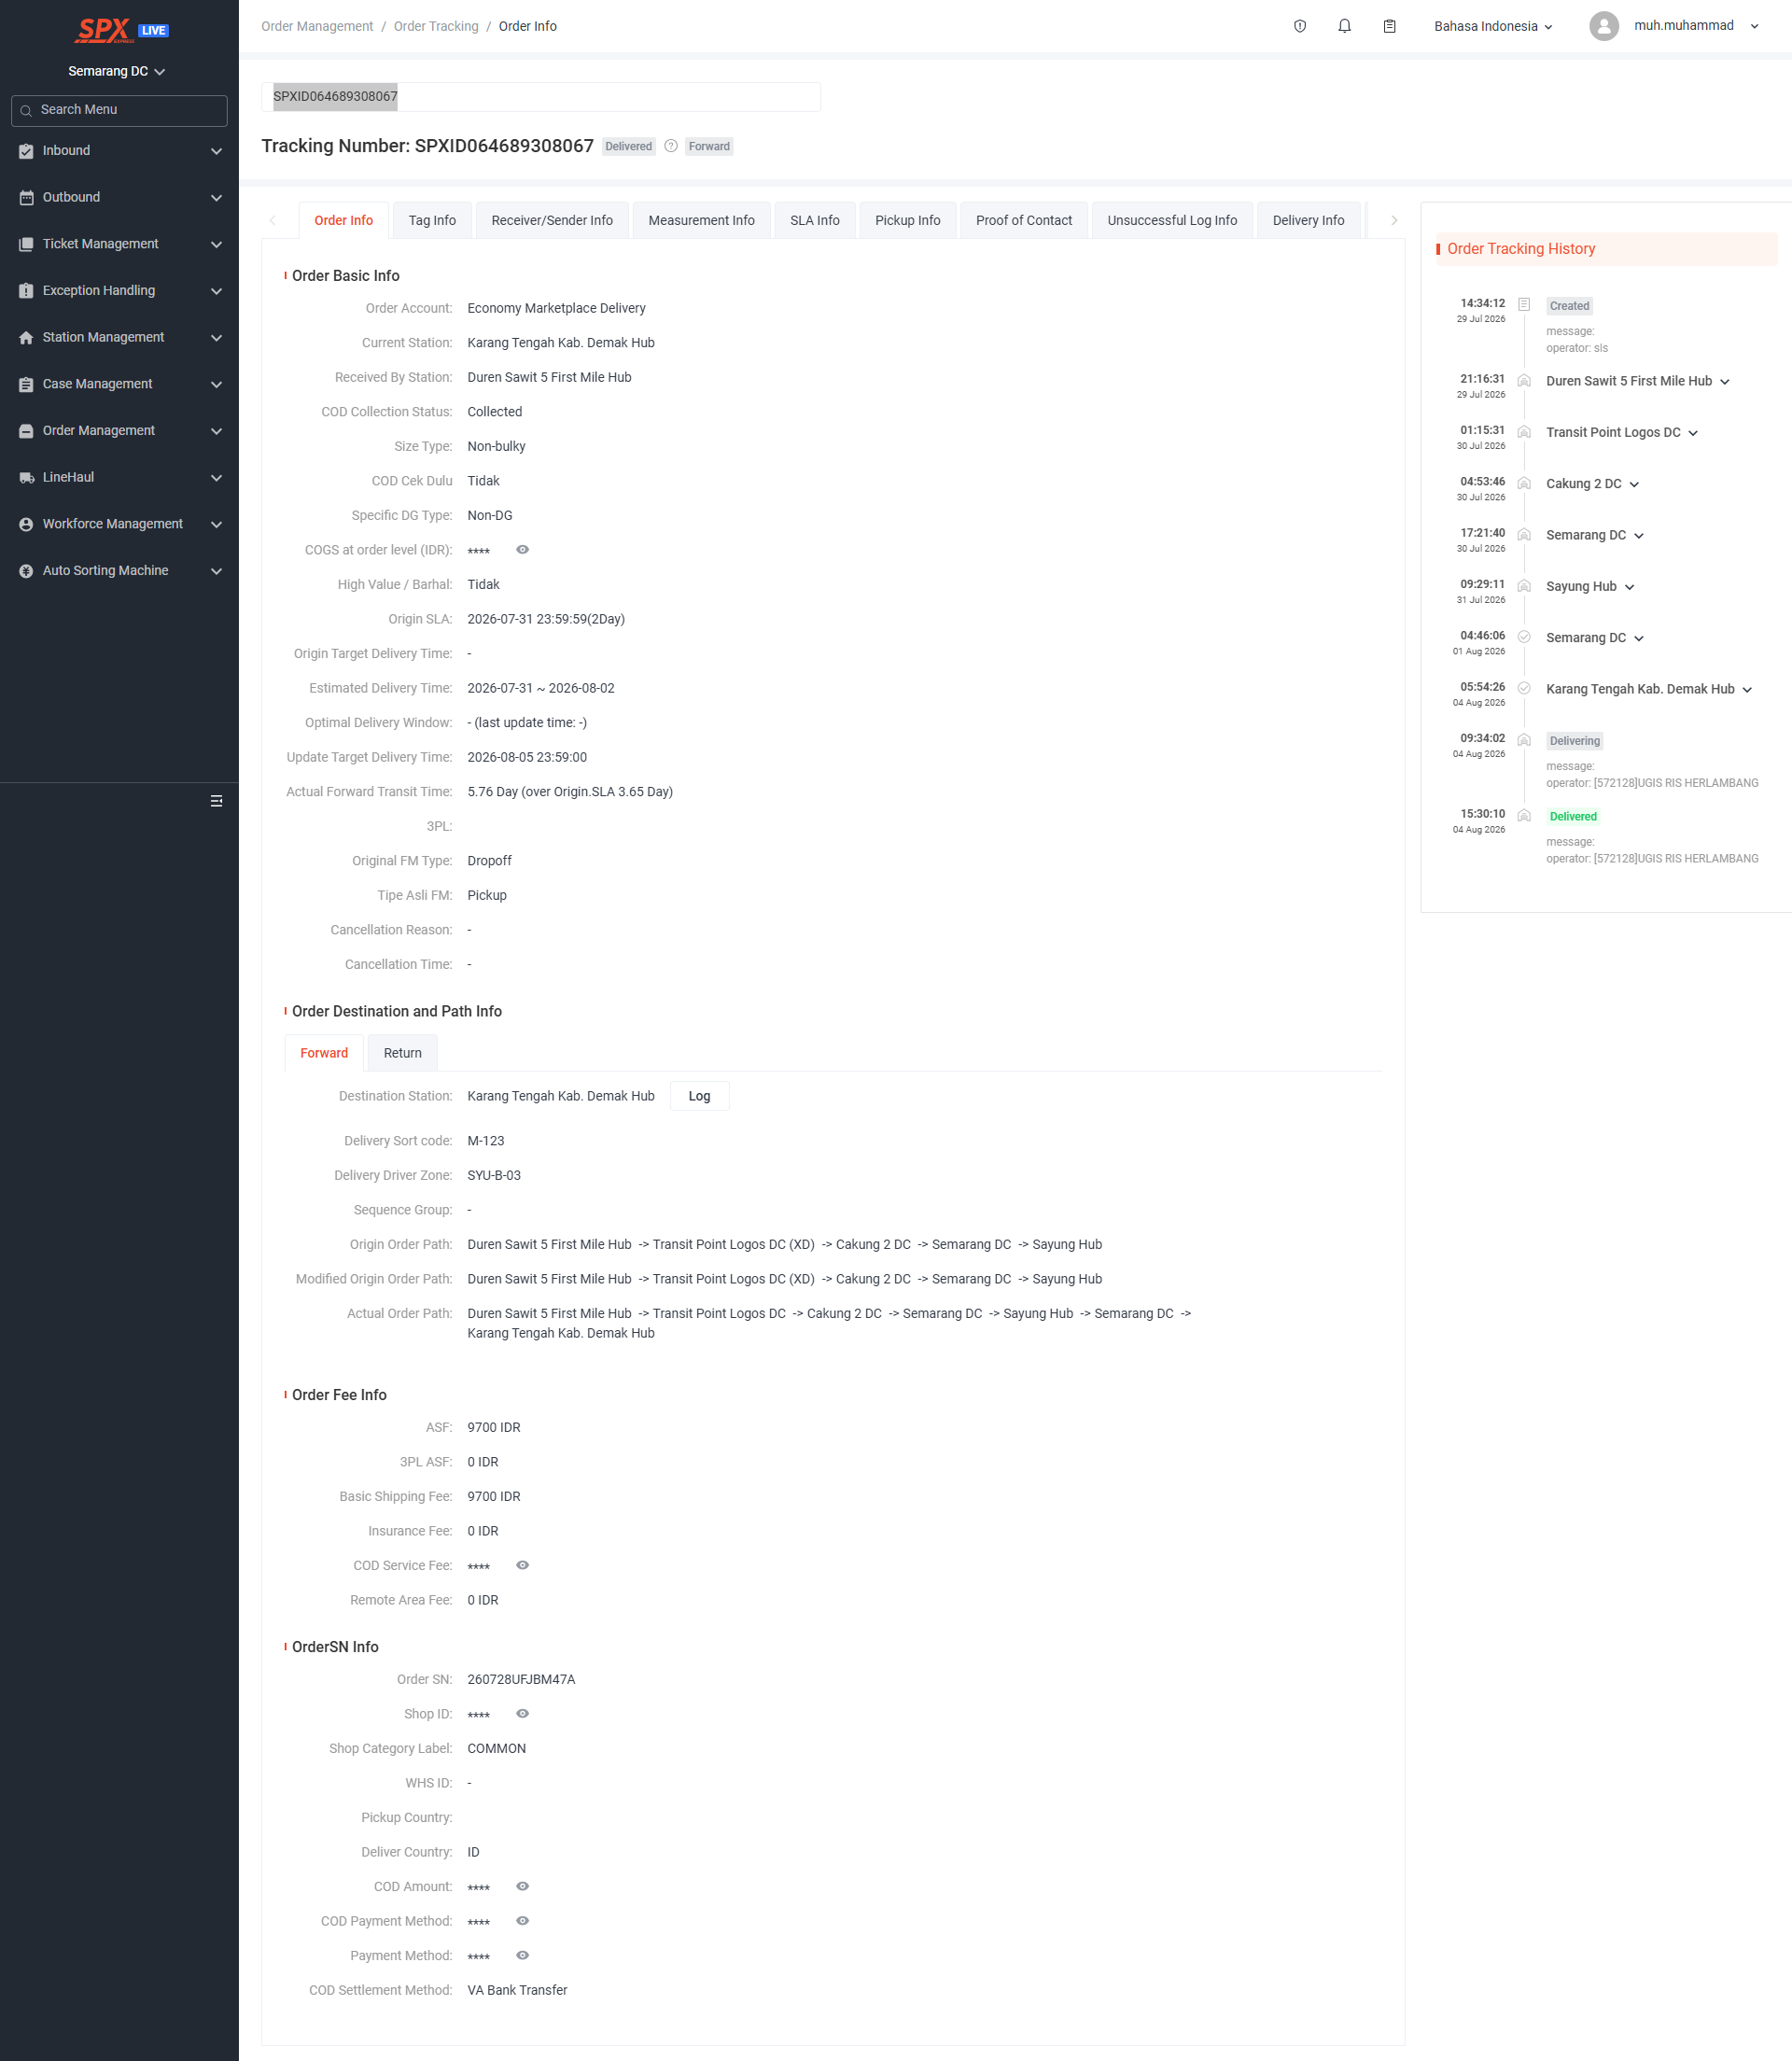Click the Outbound calendar icon

(x=26, y=198)
